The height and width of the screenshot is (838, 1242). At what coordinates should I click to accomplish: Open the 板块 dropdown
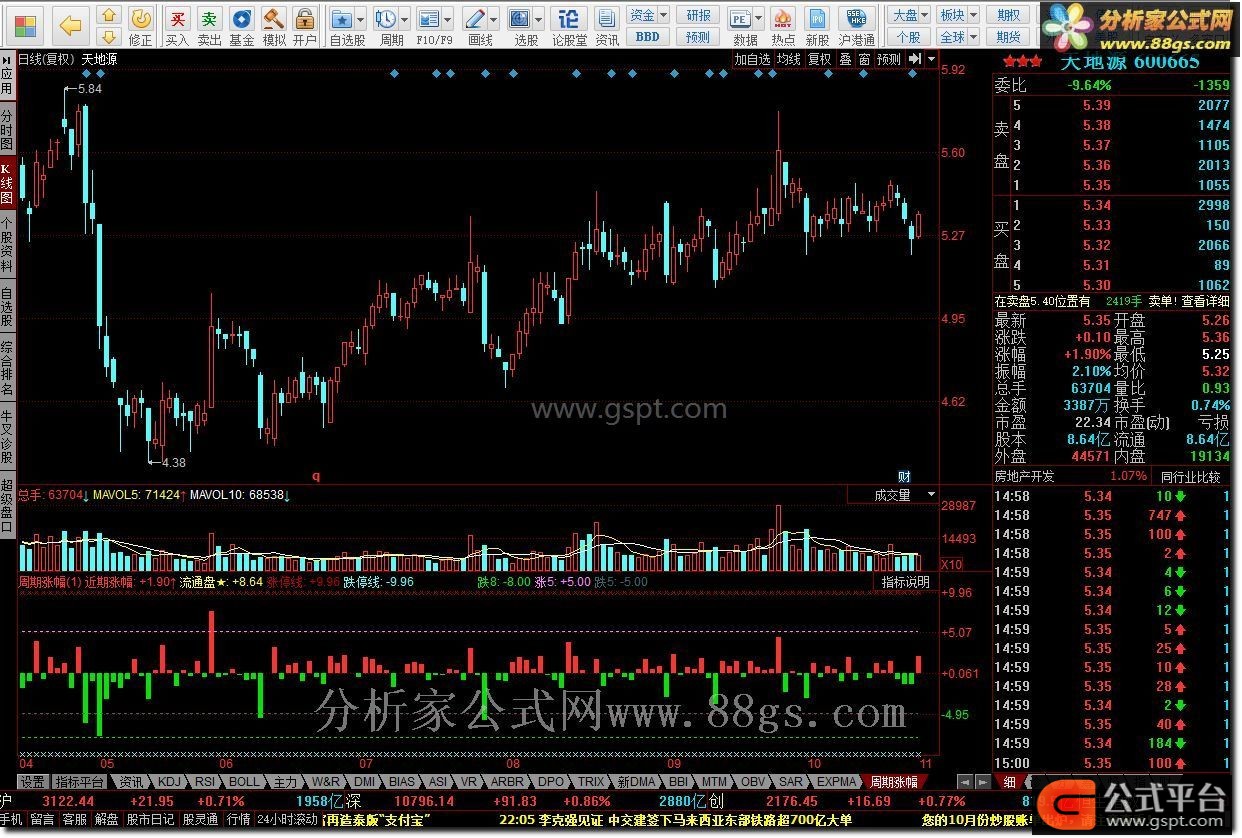tap(957, 15)
